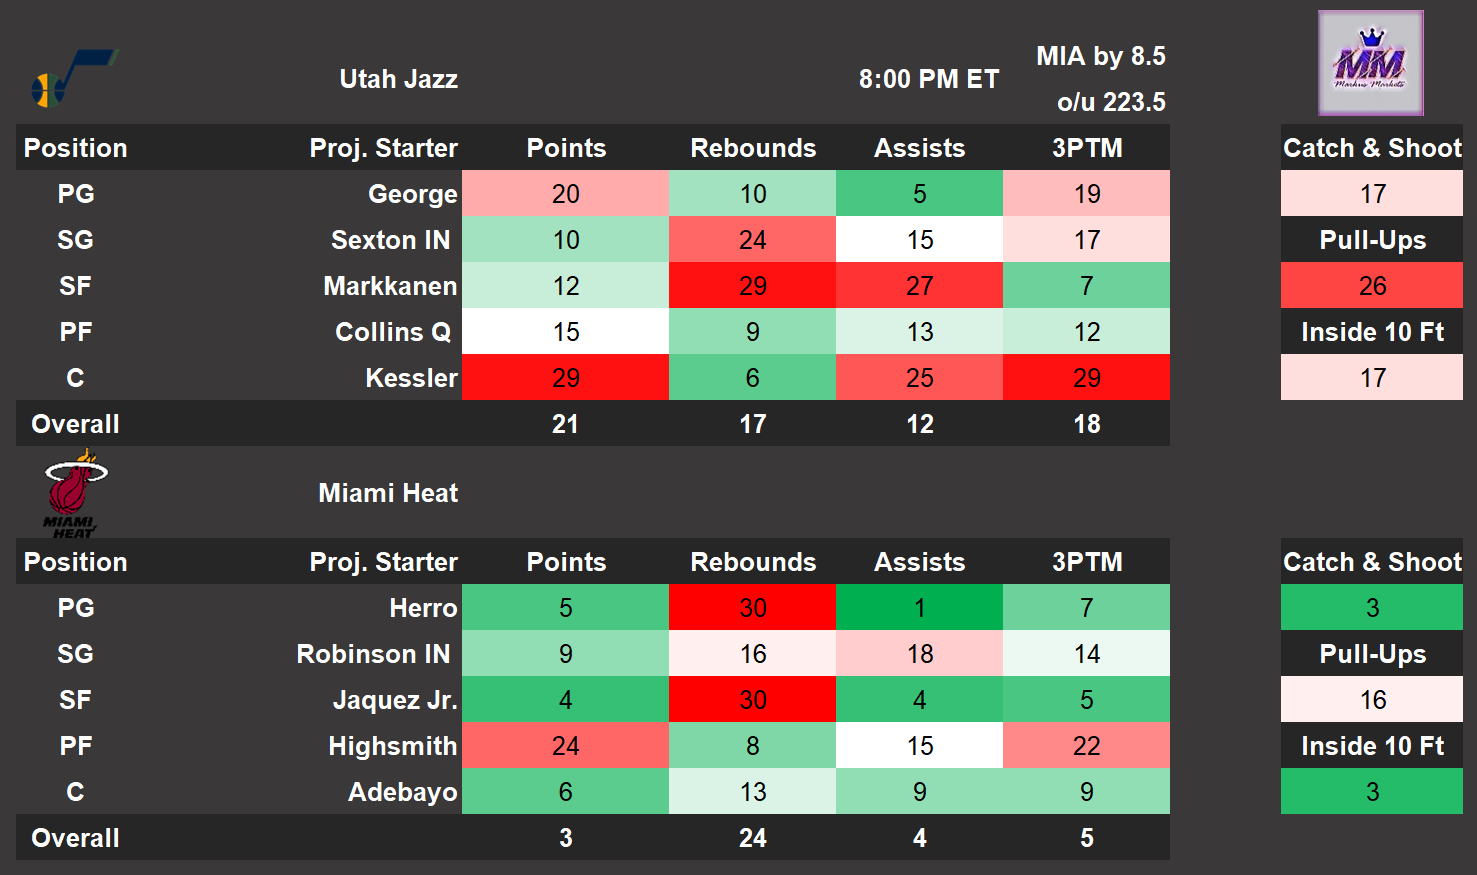Click Adebayo's projected starter name

tap(402, 792)
